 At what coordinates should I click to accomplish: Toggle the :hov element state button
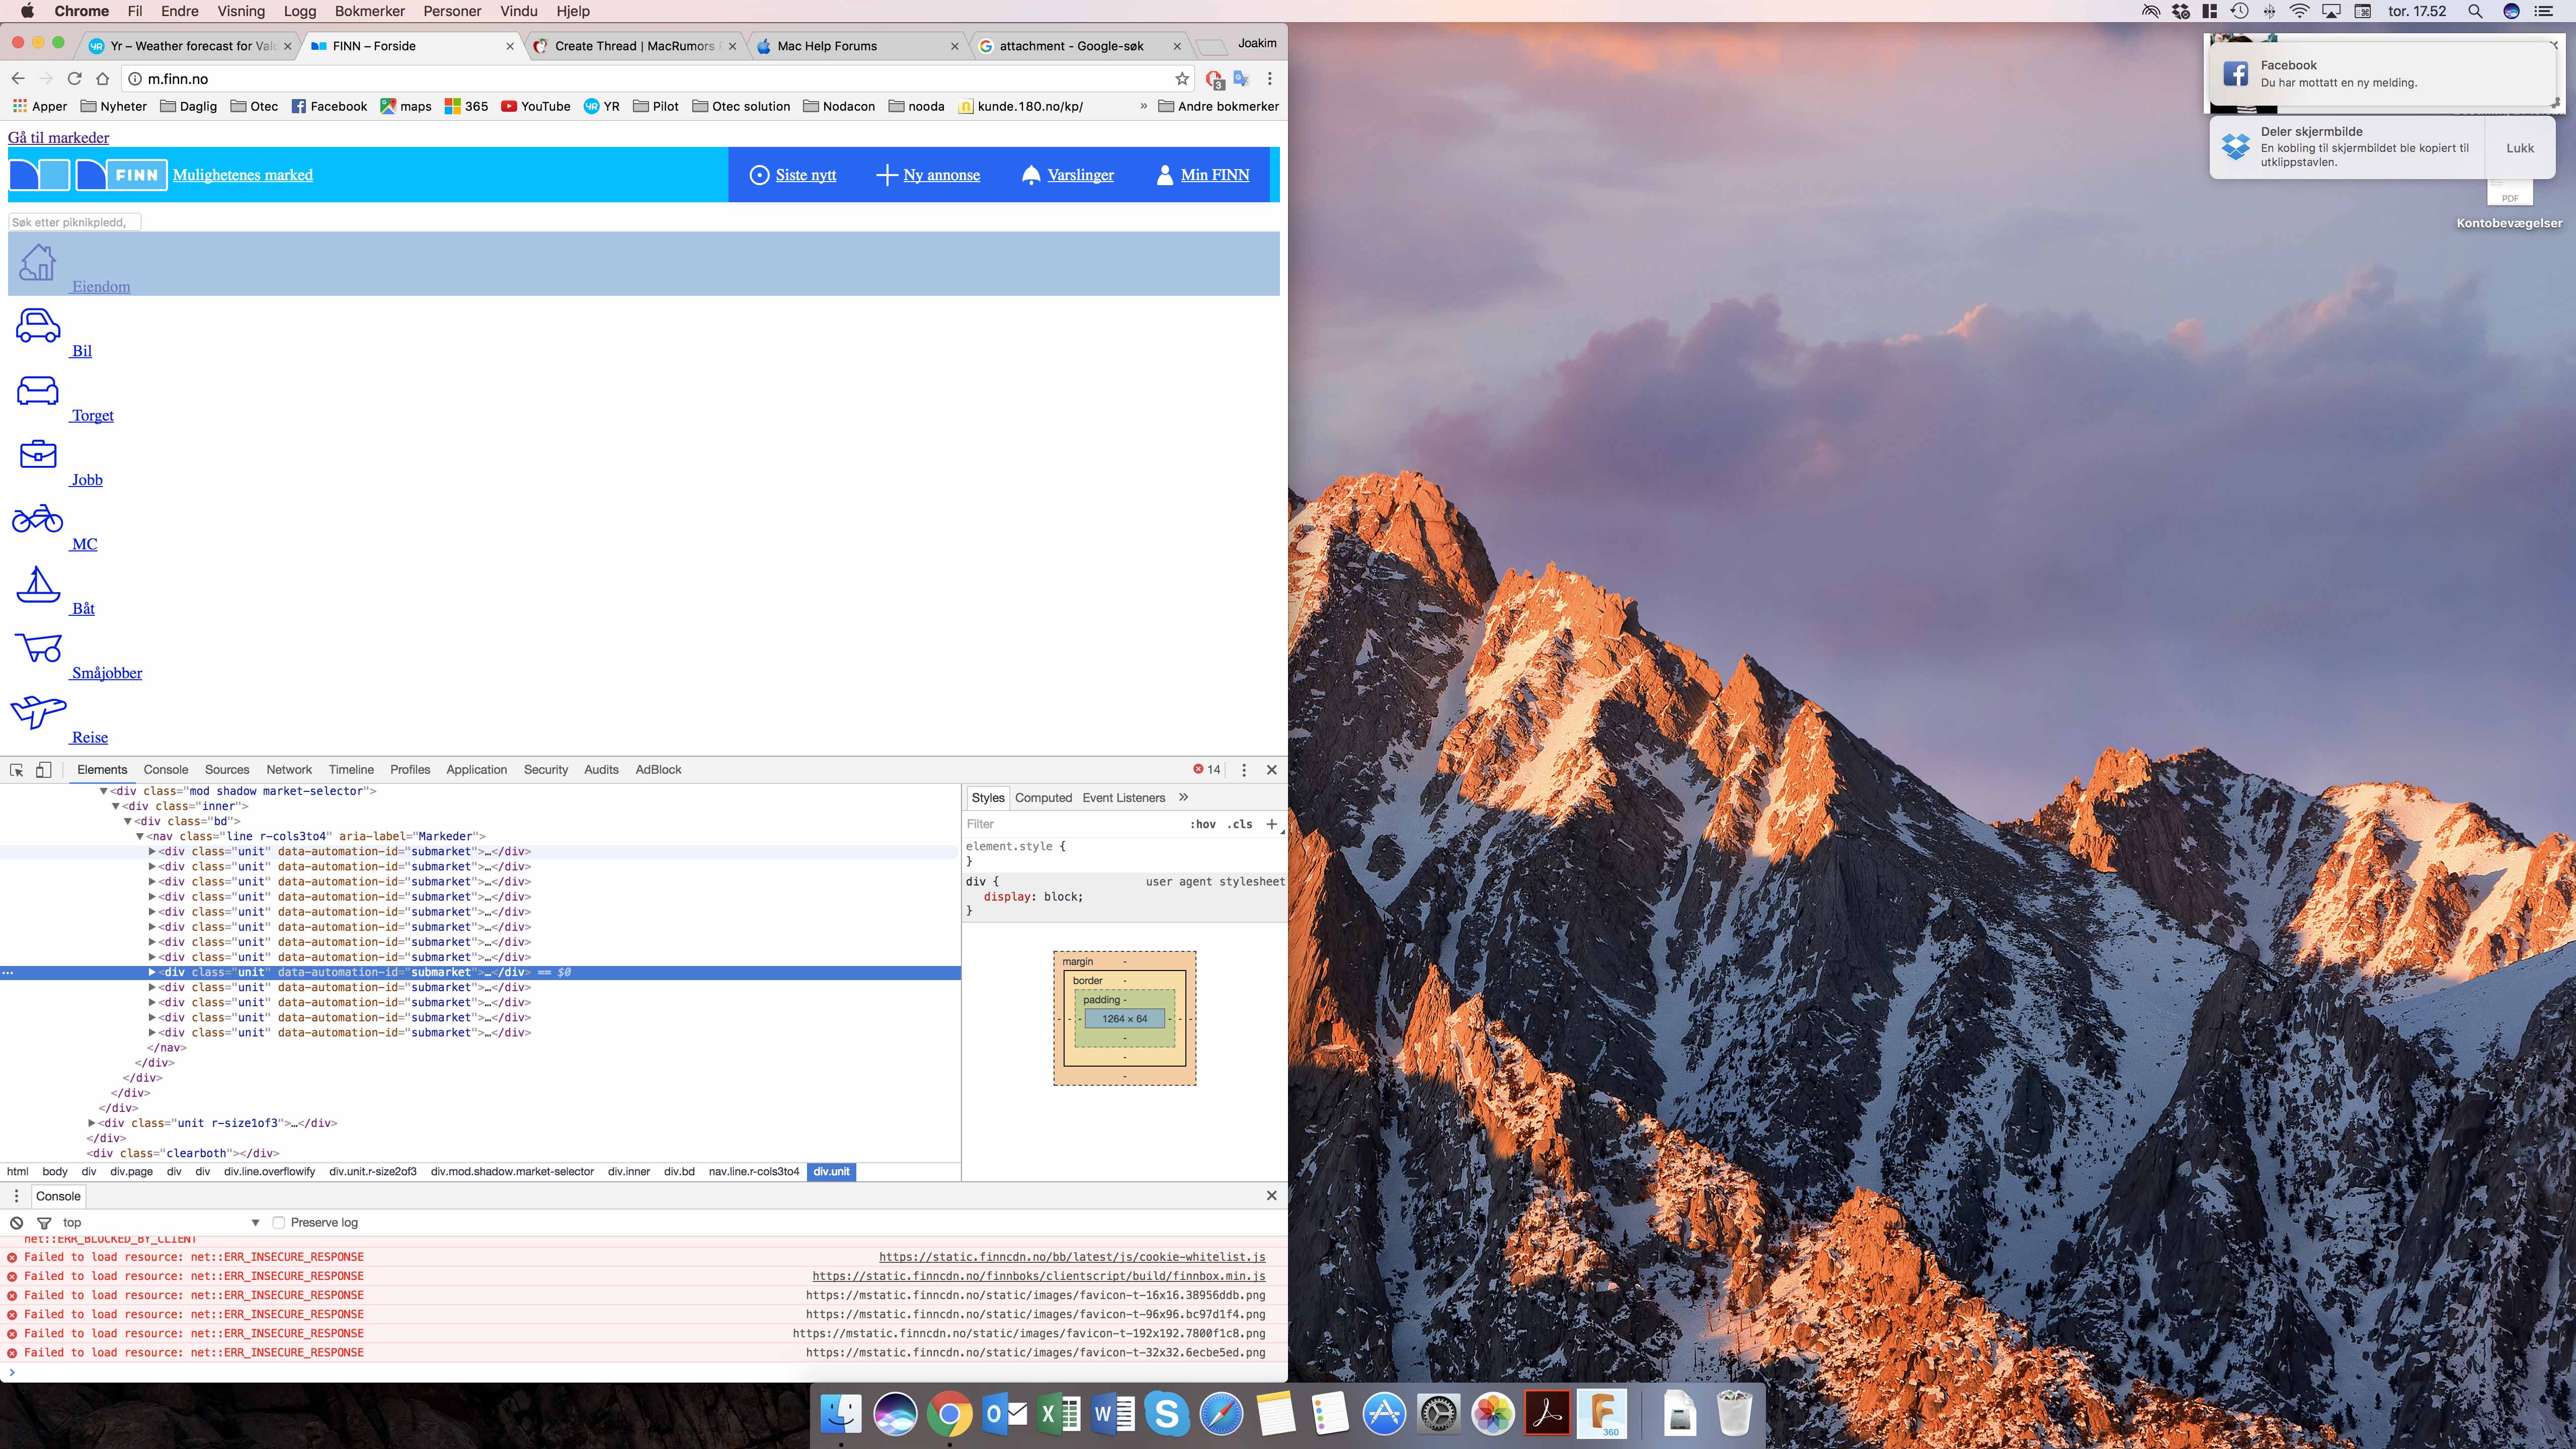click(x=1202, y=824)
